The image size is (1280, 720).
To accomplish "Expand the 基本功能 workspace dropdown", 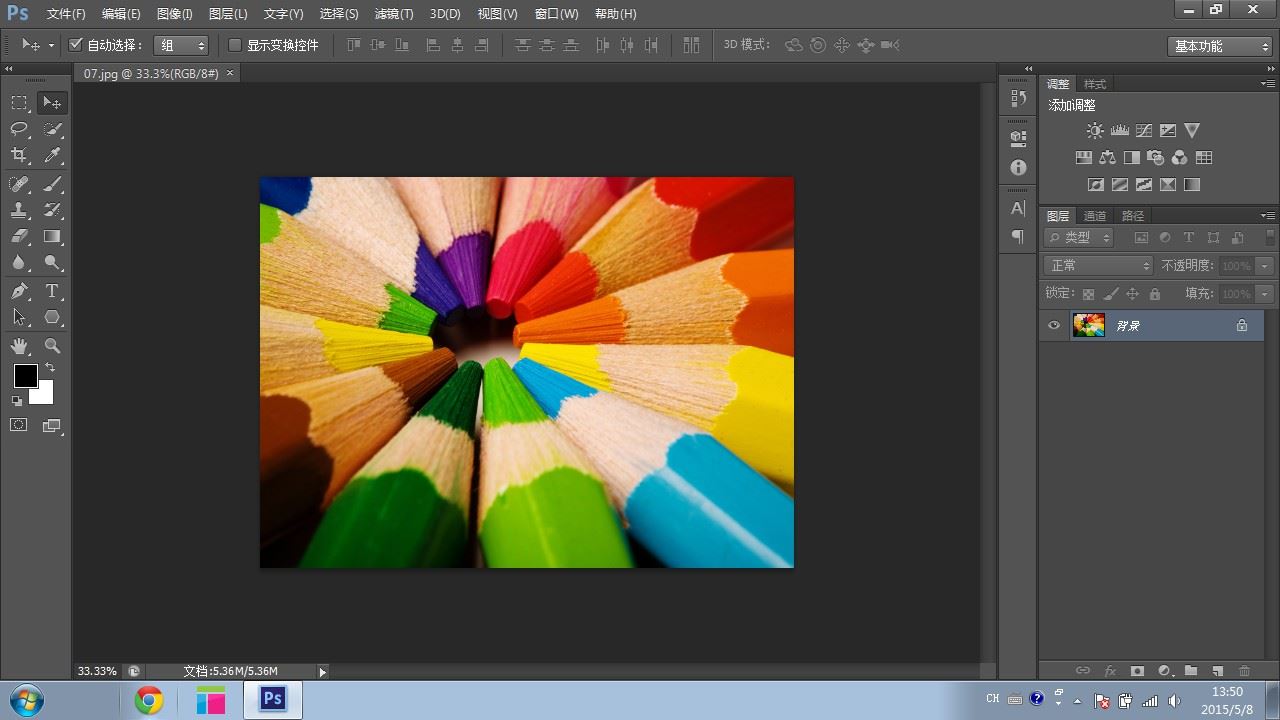I will tap(1220, 46).
